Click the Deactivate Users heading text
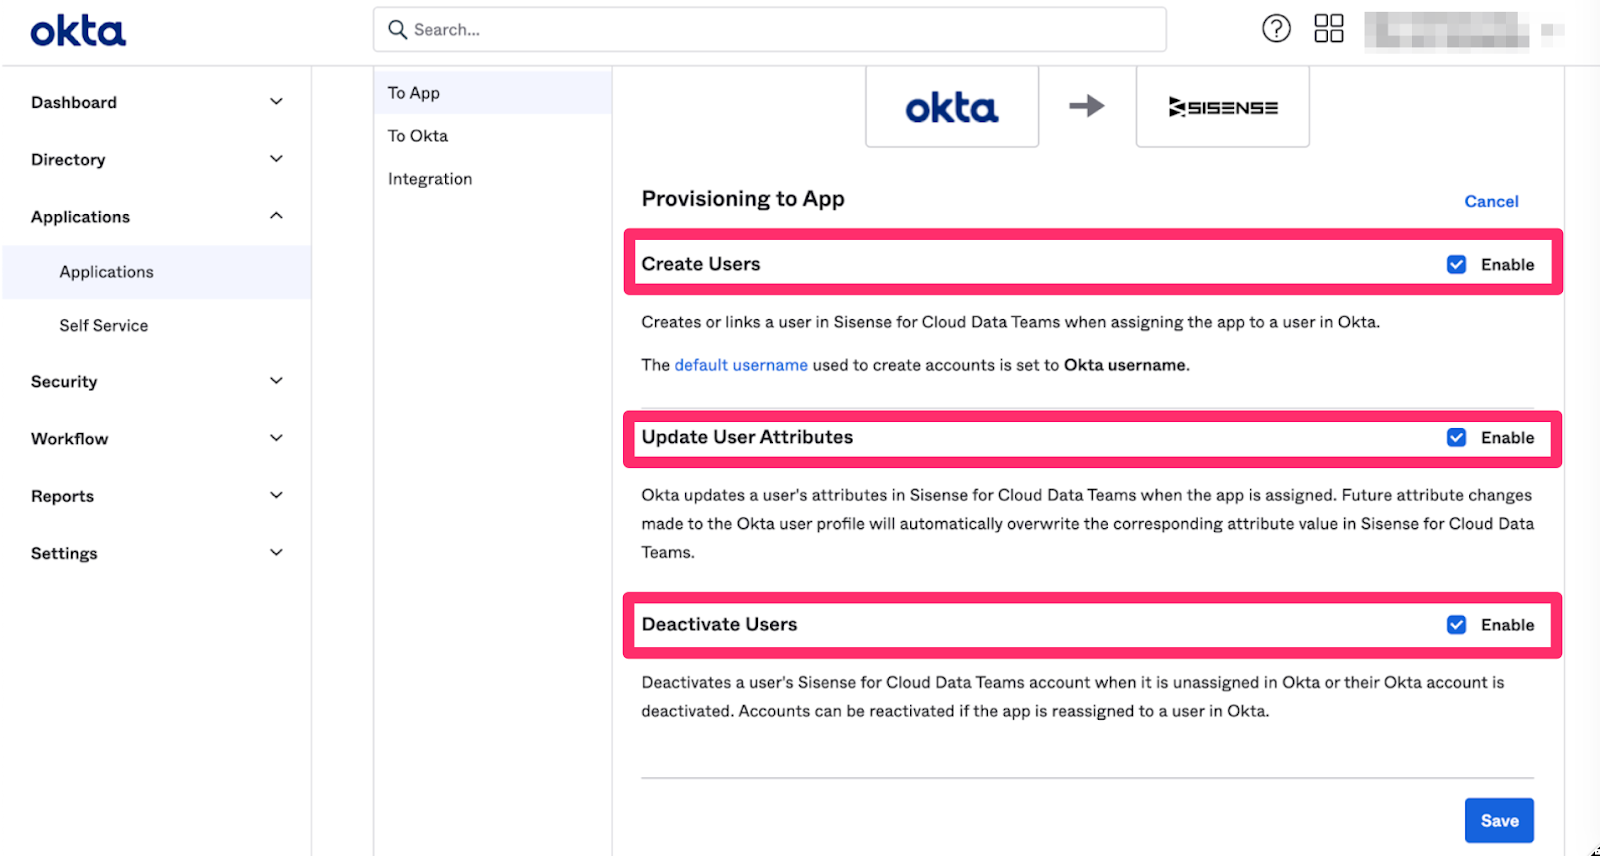This screenshot has height=856, width=1600. point(719,624)
